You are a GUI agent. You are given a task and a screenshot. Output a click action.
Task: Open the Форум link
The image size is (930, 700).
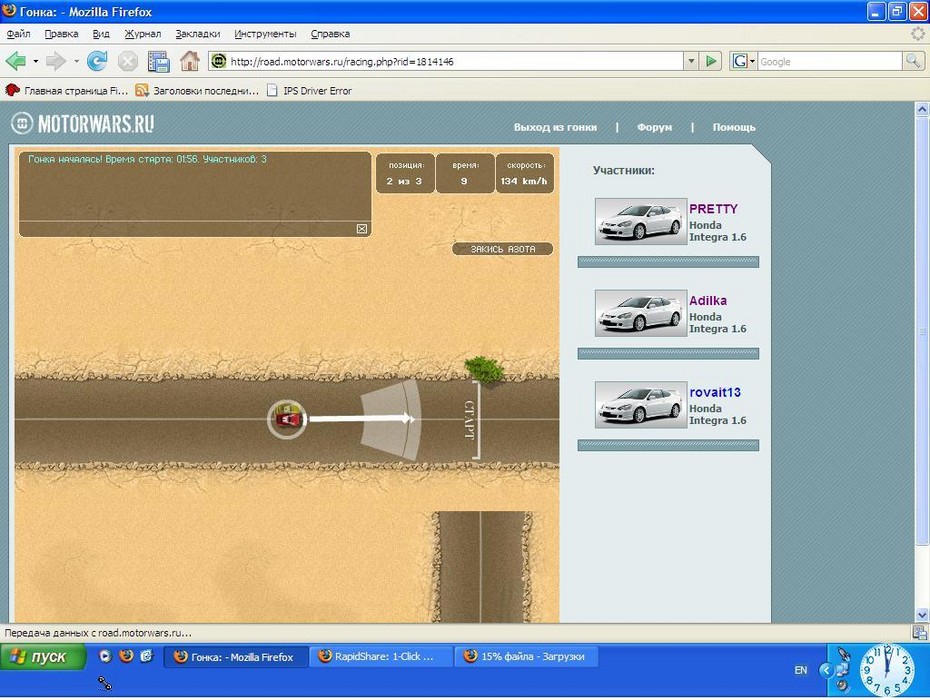(x=654, y=127)
